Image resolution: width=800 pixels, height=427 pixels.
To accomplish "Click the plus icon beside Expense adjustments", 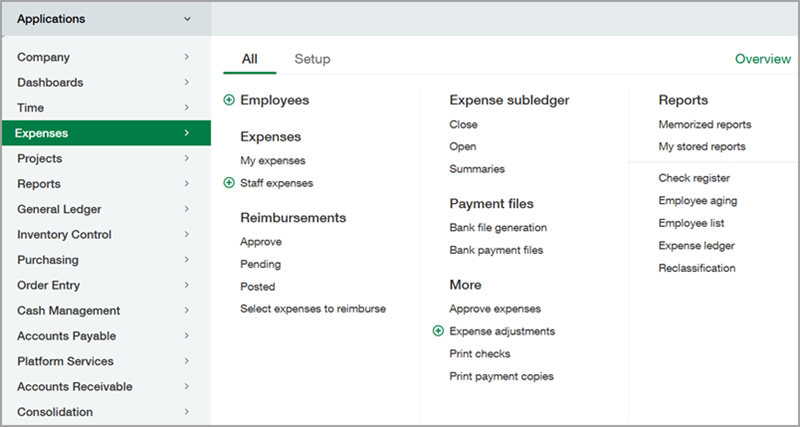I will 438,331.
